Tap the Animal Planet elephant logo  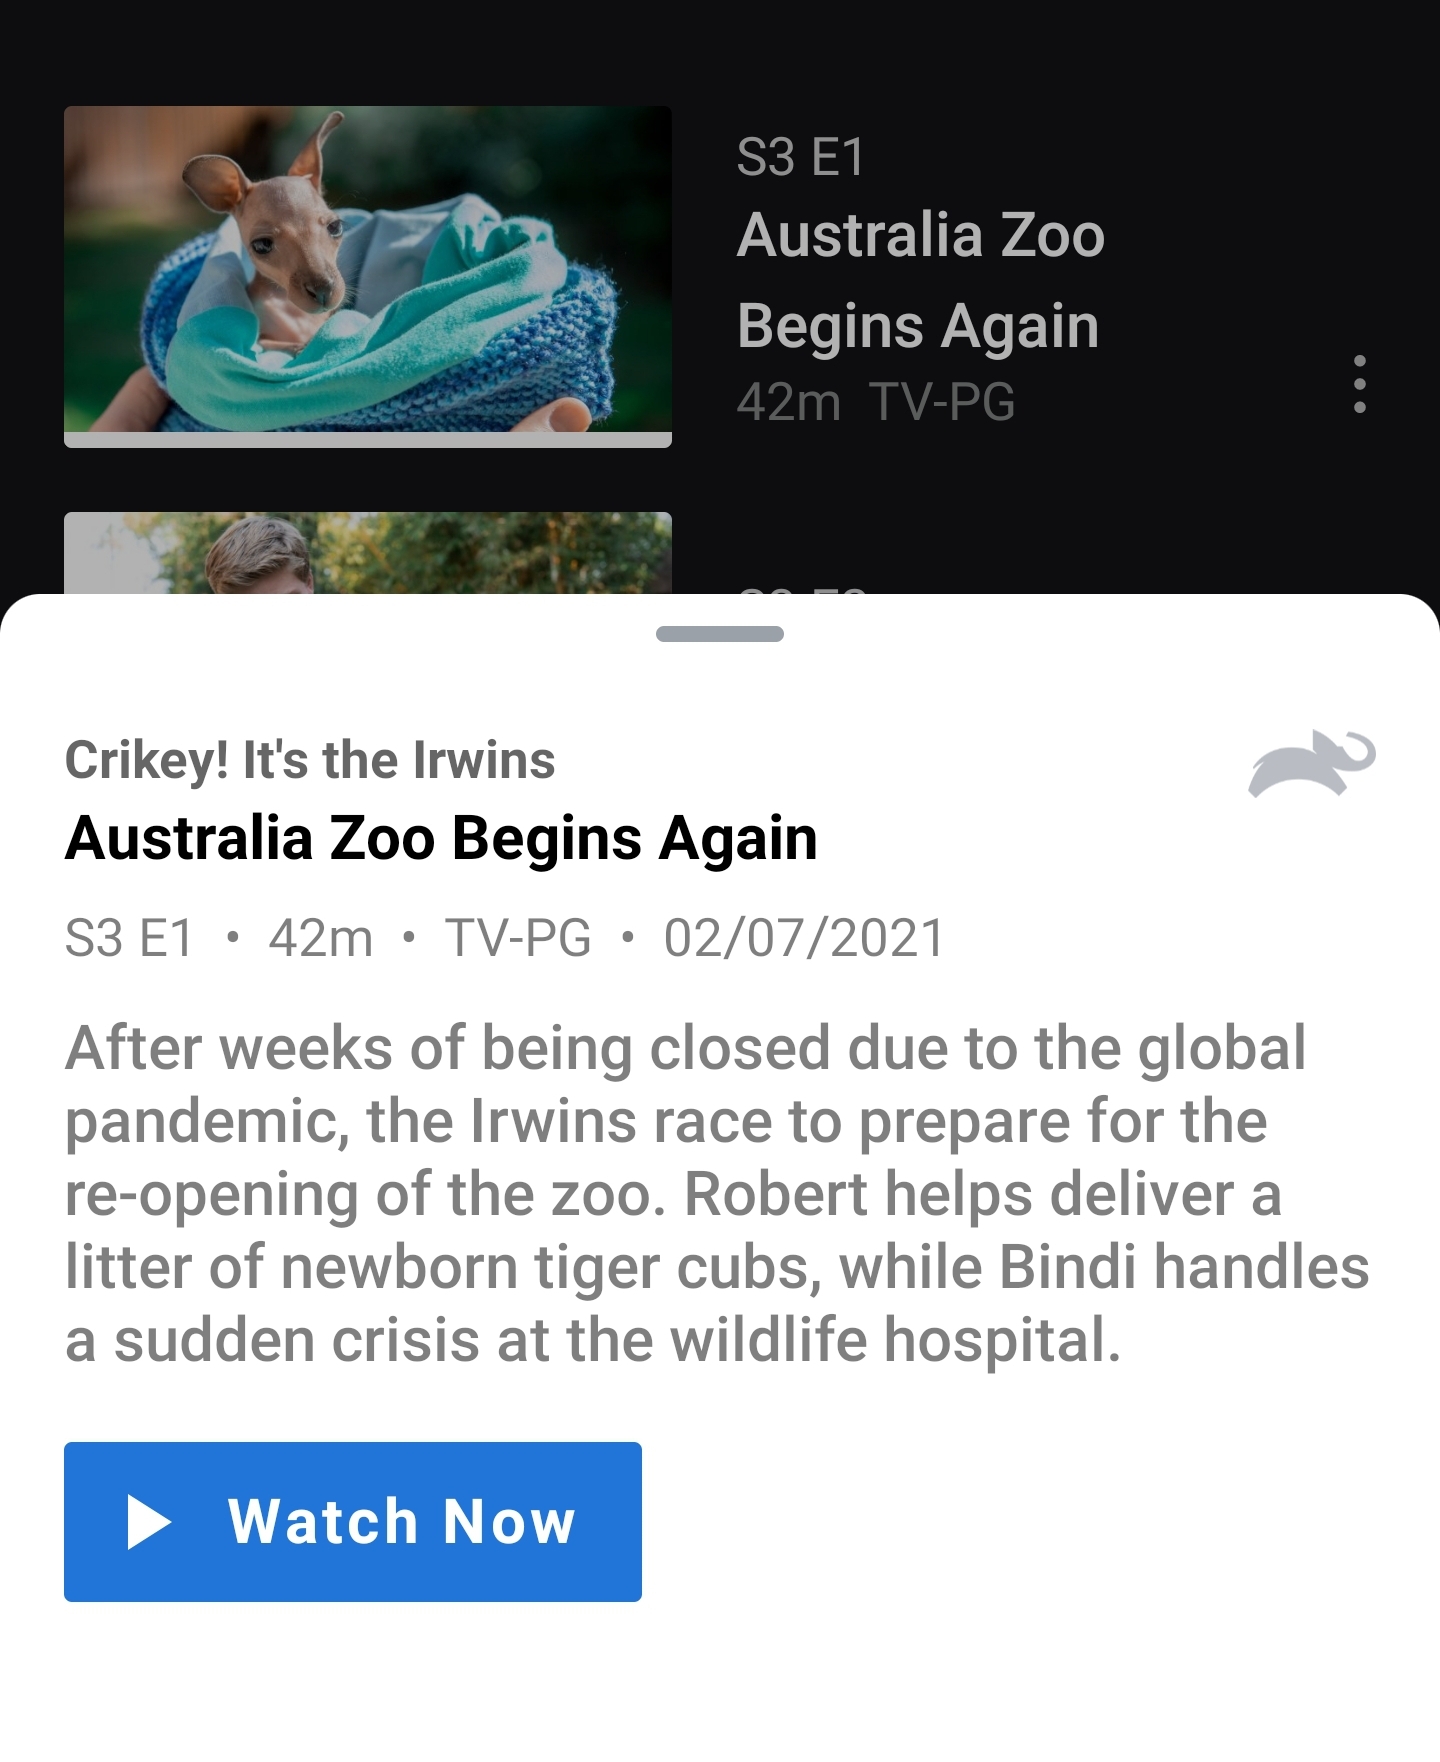coord(1312,764)
